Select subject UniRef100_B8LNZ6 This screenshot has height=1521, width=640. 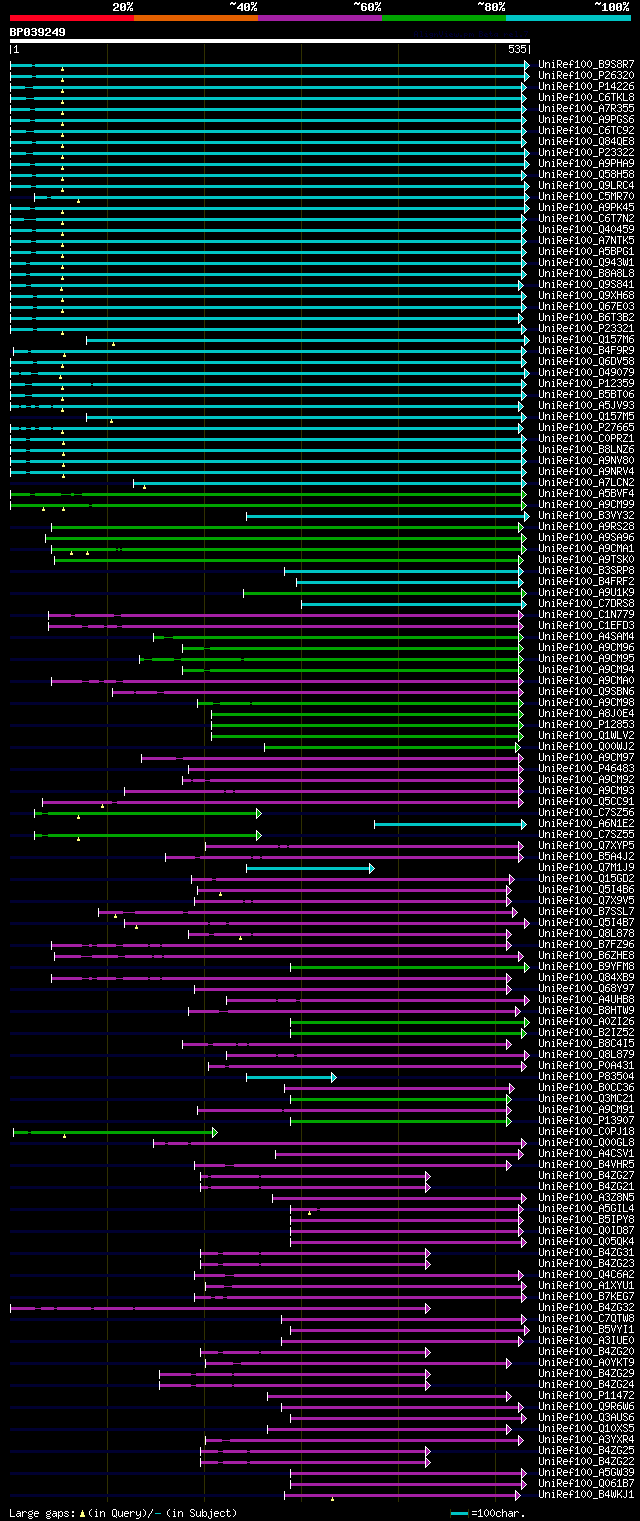(586, 449)
